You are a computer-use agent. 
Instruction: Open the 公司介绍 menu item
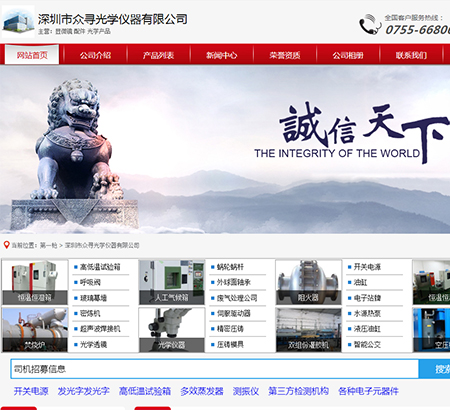coord(95,55)
